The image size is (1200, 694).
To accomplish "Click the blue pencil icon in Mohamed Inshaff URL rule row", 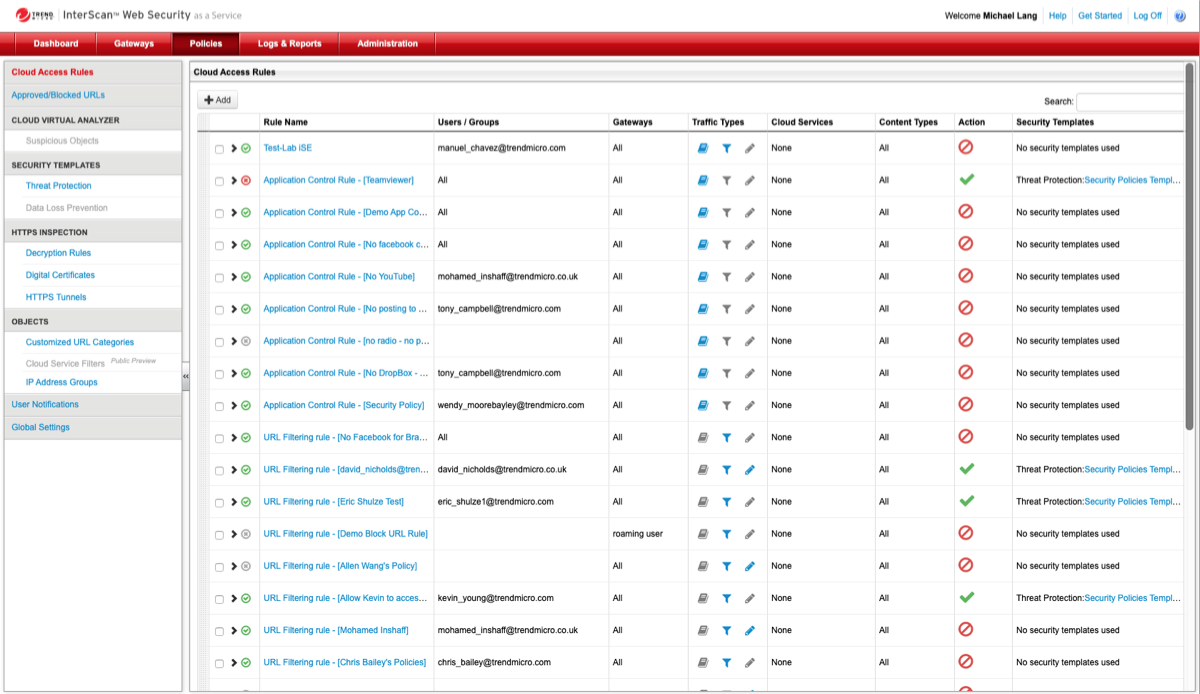I will pyautogui.click(x=750, y=630).
